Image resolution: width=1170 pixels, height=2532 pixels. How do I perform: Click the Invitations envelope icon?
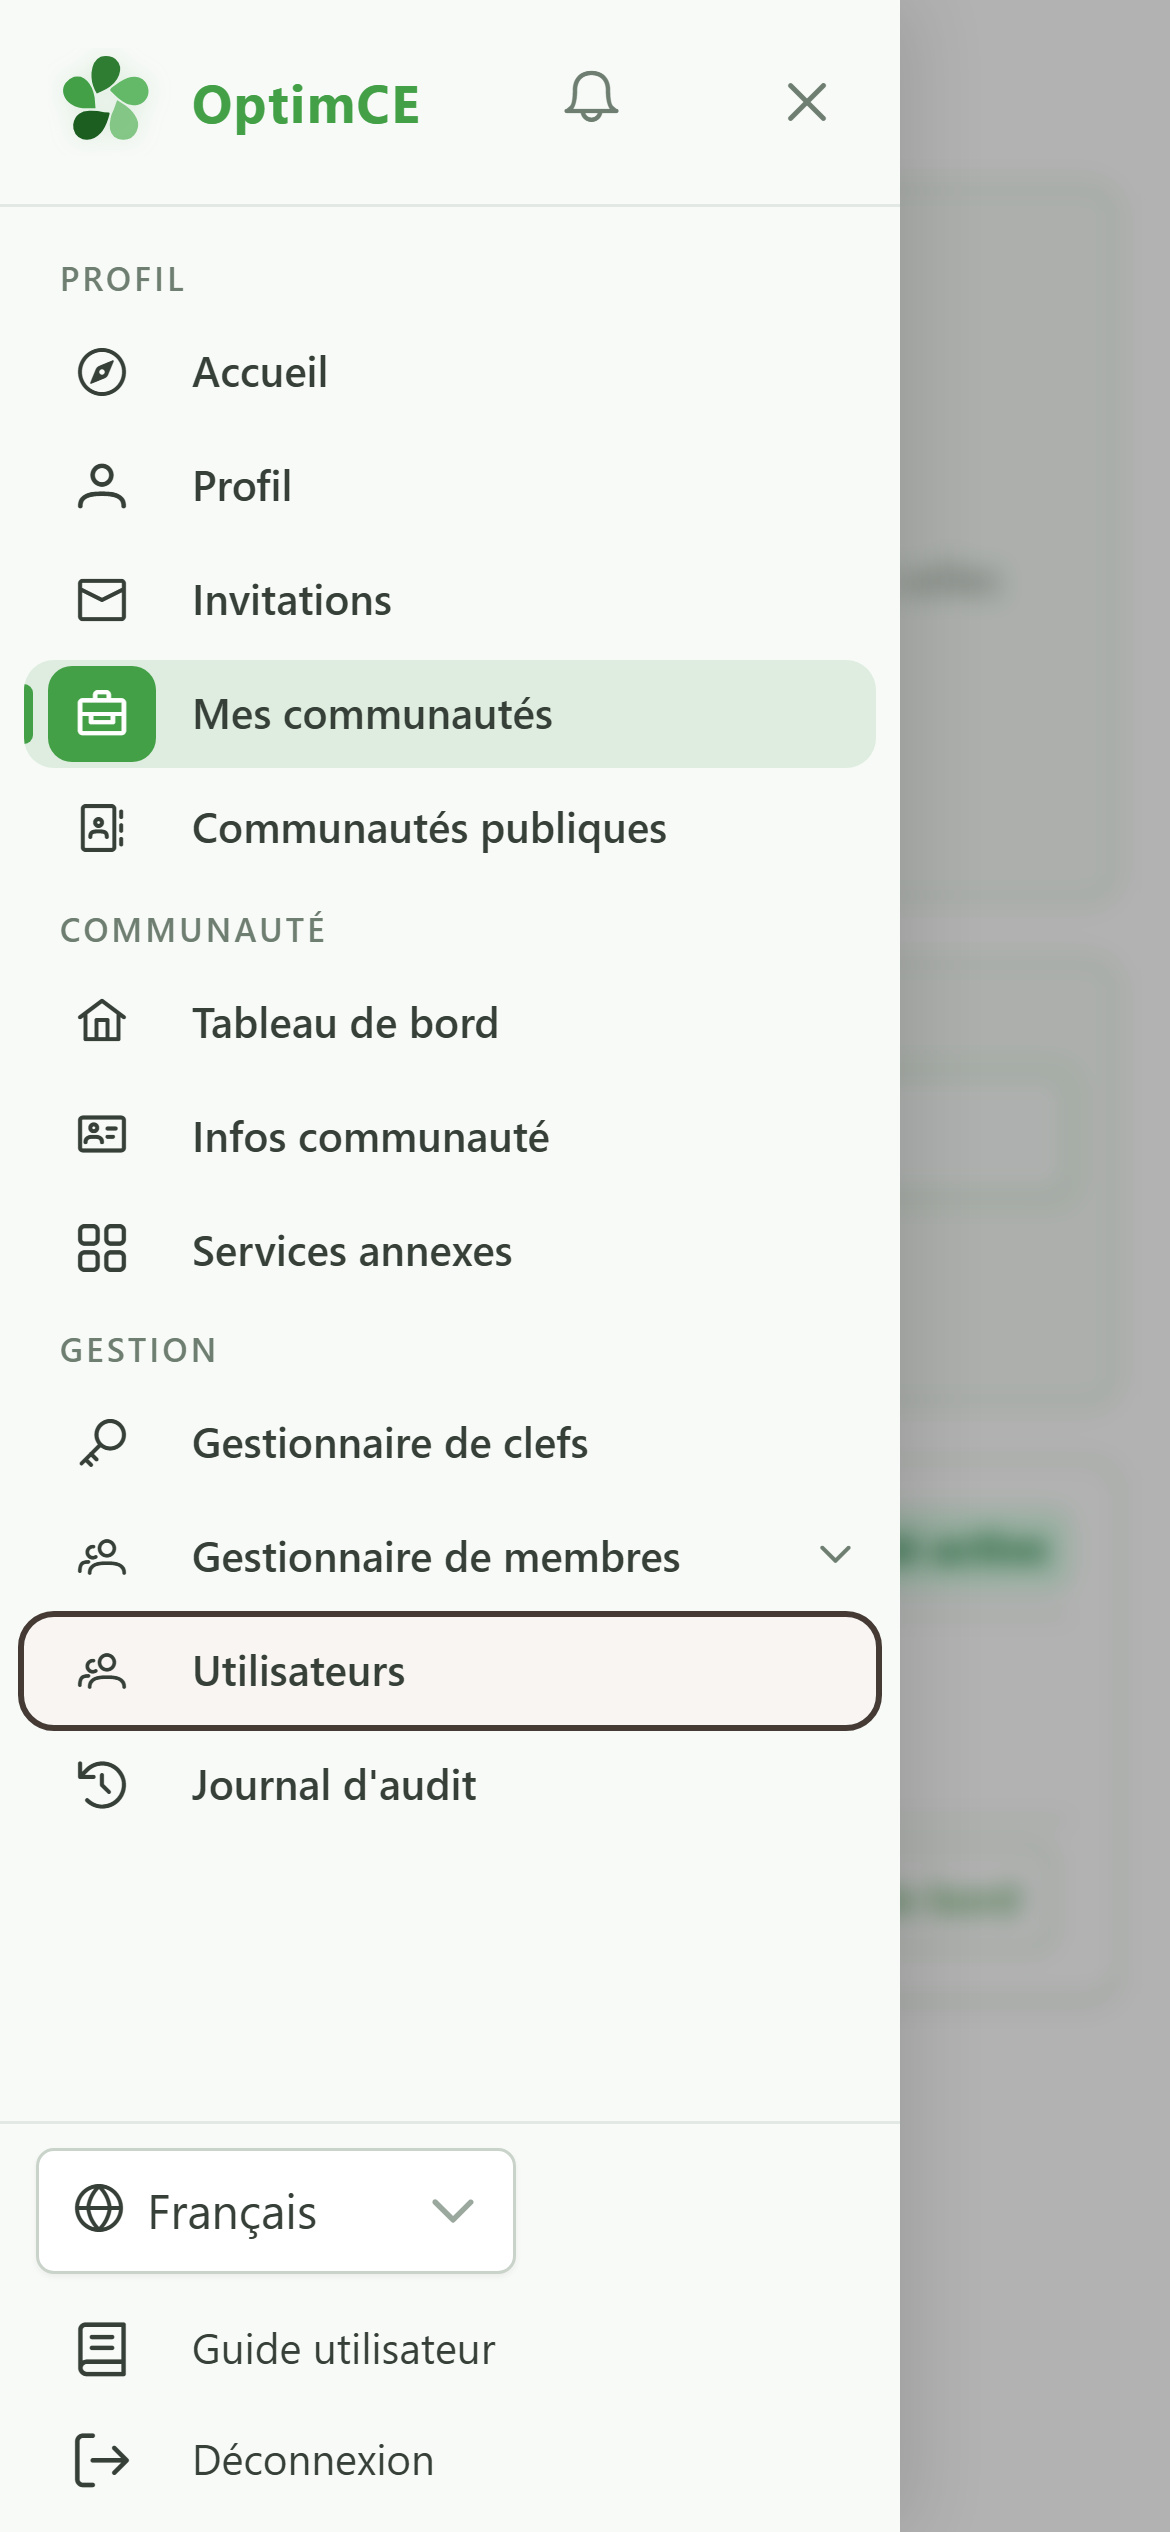tap(102, 601)
